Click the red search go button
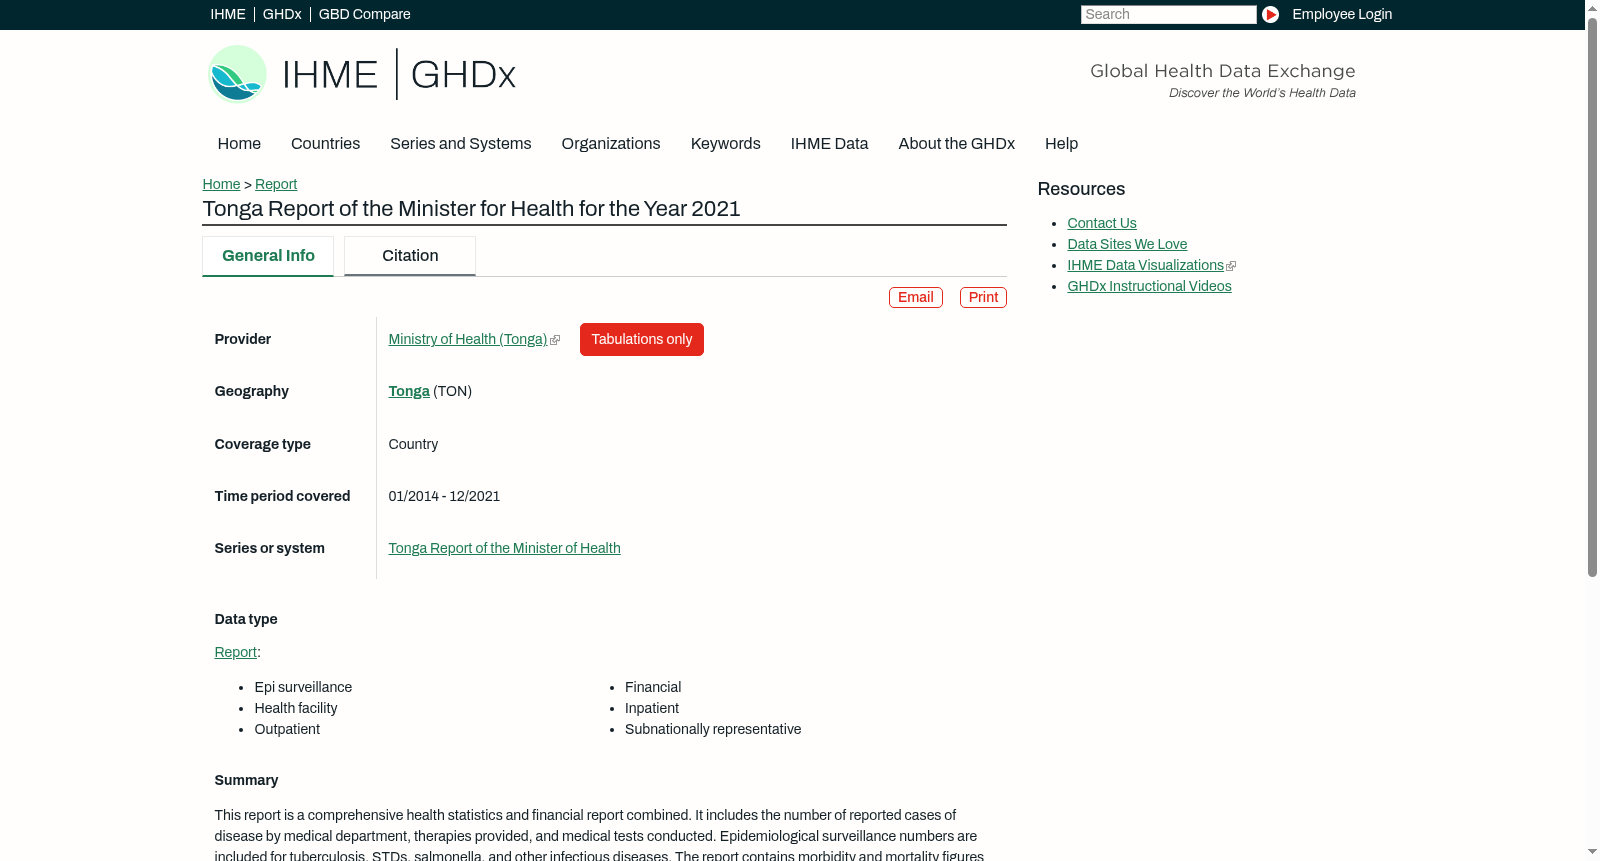The width and height of the screenshot is (1600, 861). click(x=1270, y=14)
